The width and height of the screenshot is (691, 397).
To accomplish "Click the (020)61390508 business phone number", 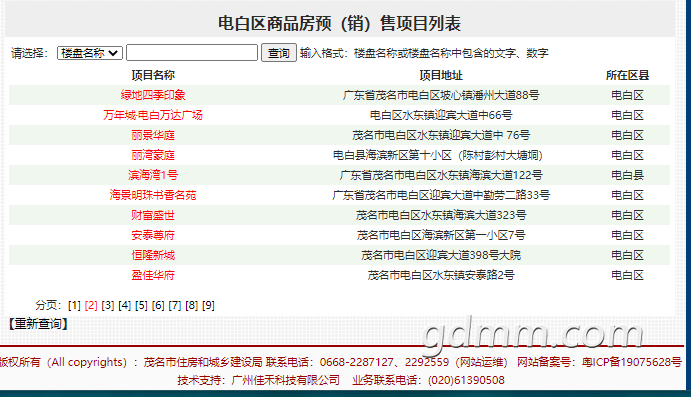I will pos(466,380).
